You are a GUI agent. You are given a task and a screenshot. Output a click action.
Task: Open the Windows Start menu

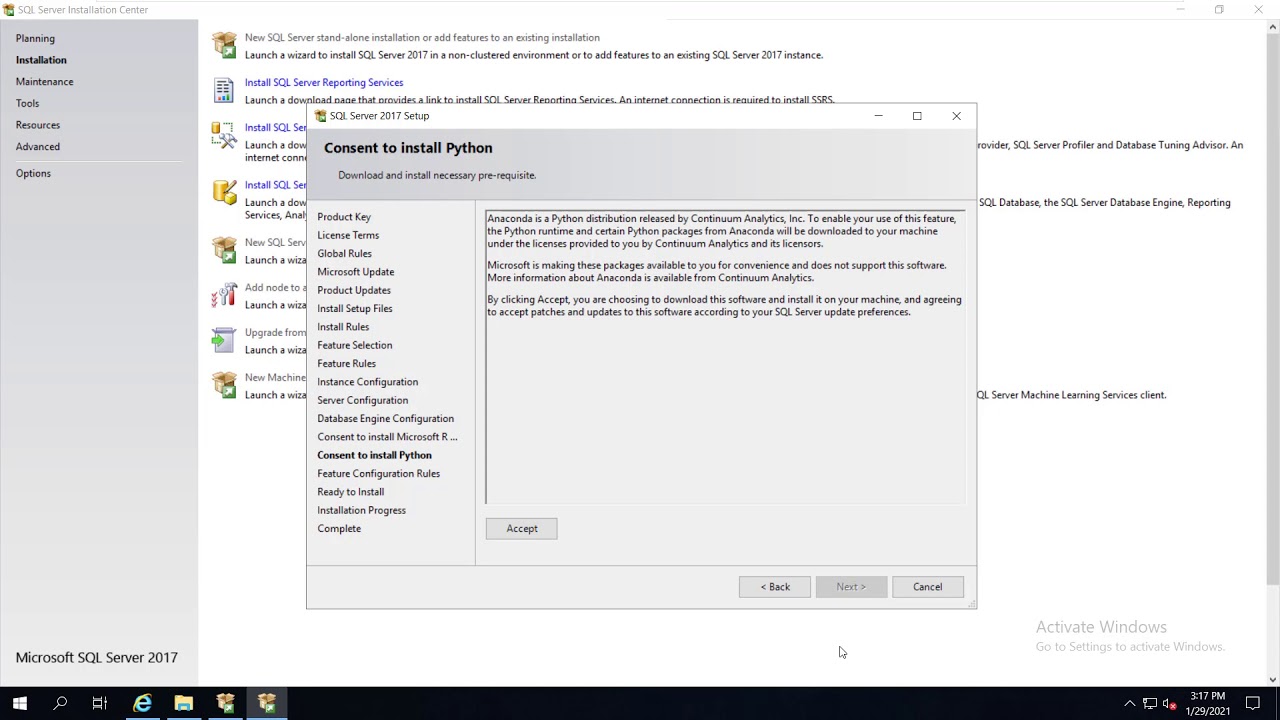coord(20,703)
